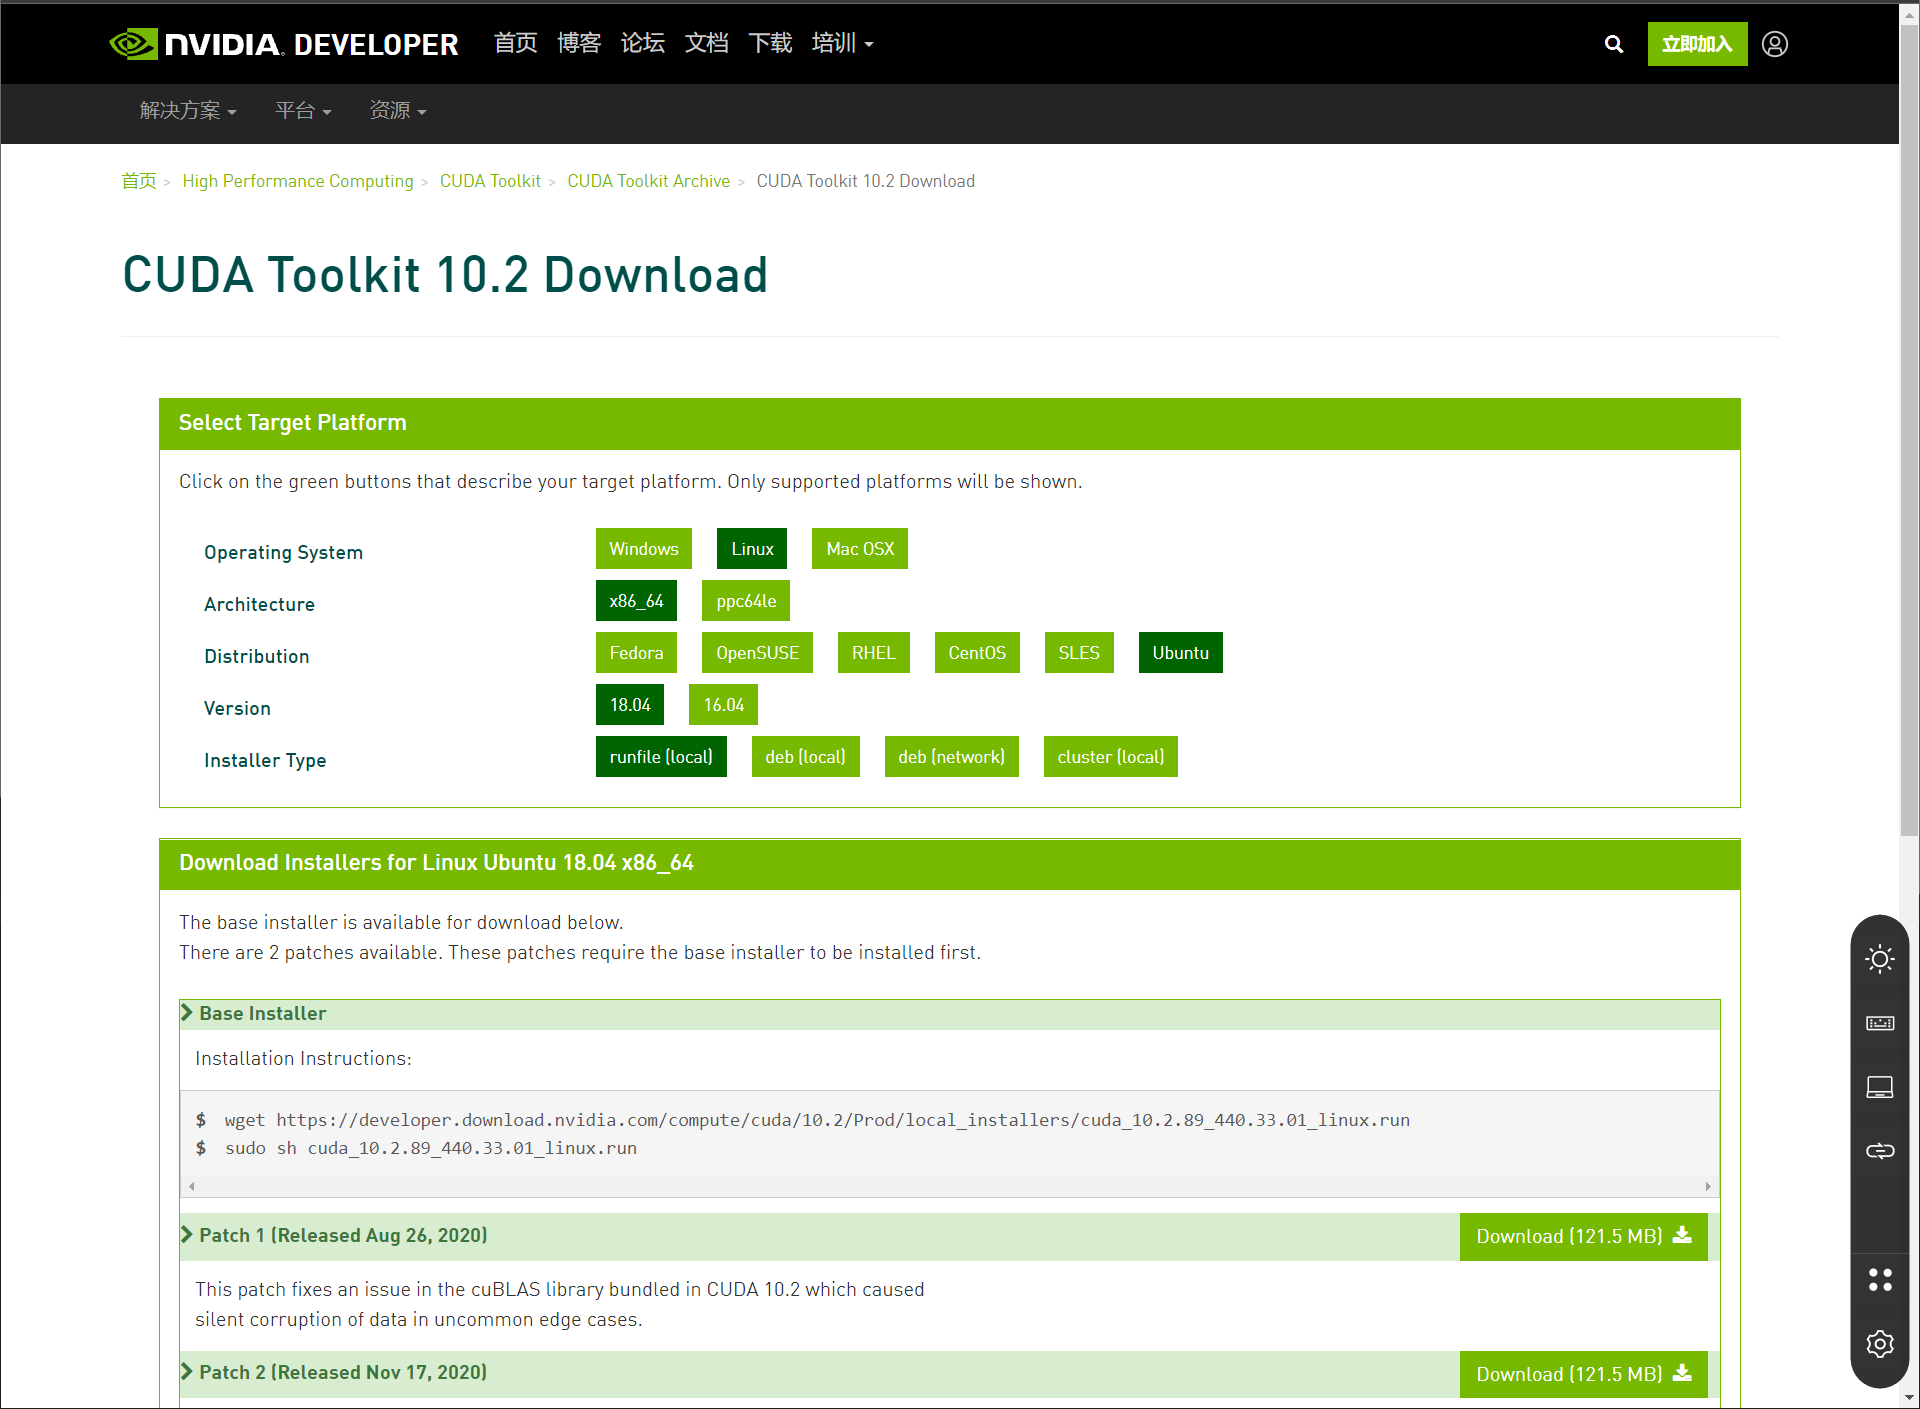The height and width of the screenshot is (1409, 1920).
Task: Click the link loop icon in the sidebar
Action: coord(1879,1151)
